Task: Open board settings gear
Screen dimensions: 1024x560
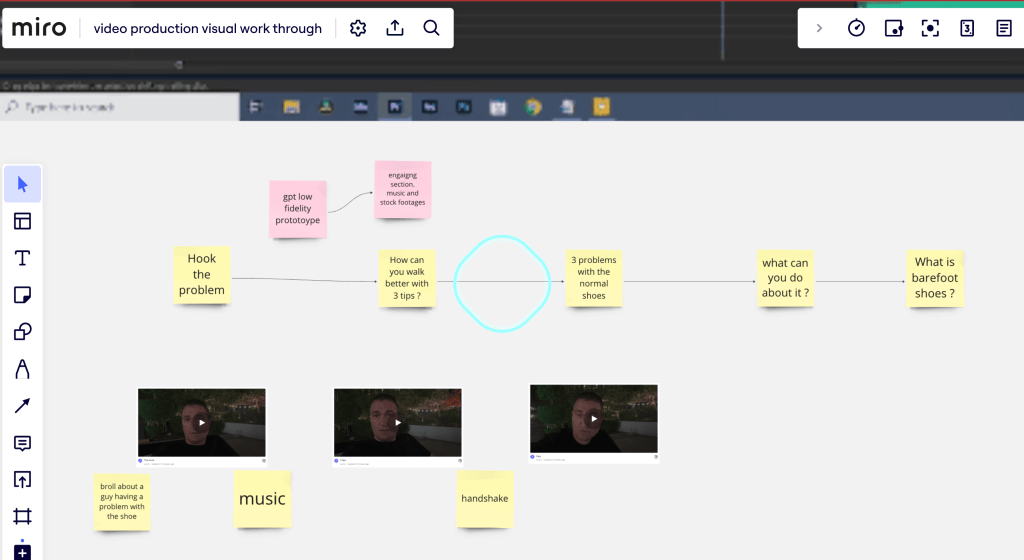Action: point(358,28)
